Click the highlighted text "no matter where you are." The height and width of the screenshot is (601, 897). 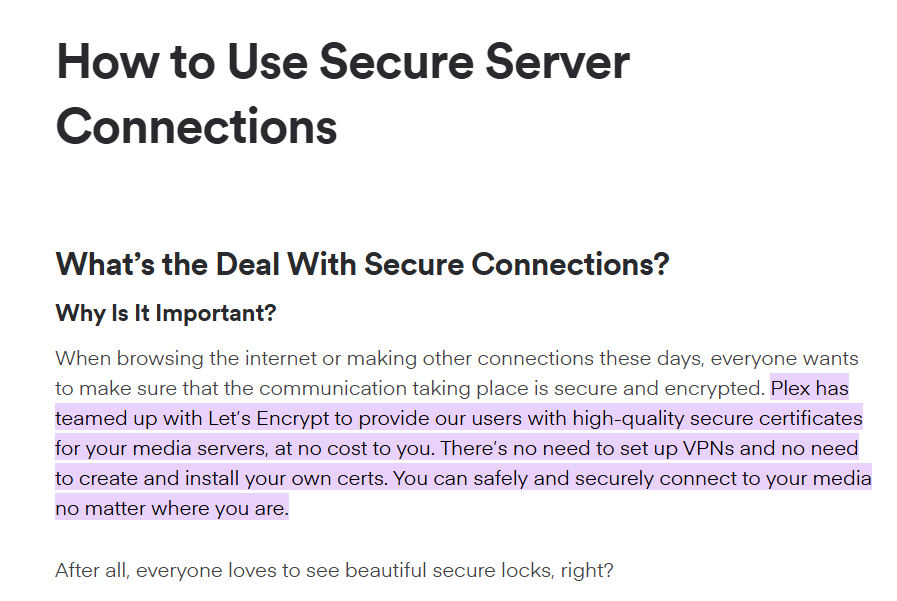point(172,508)
